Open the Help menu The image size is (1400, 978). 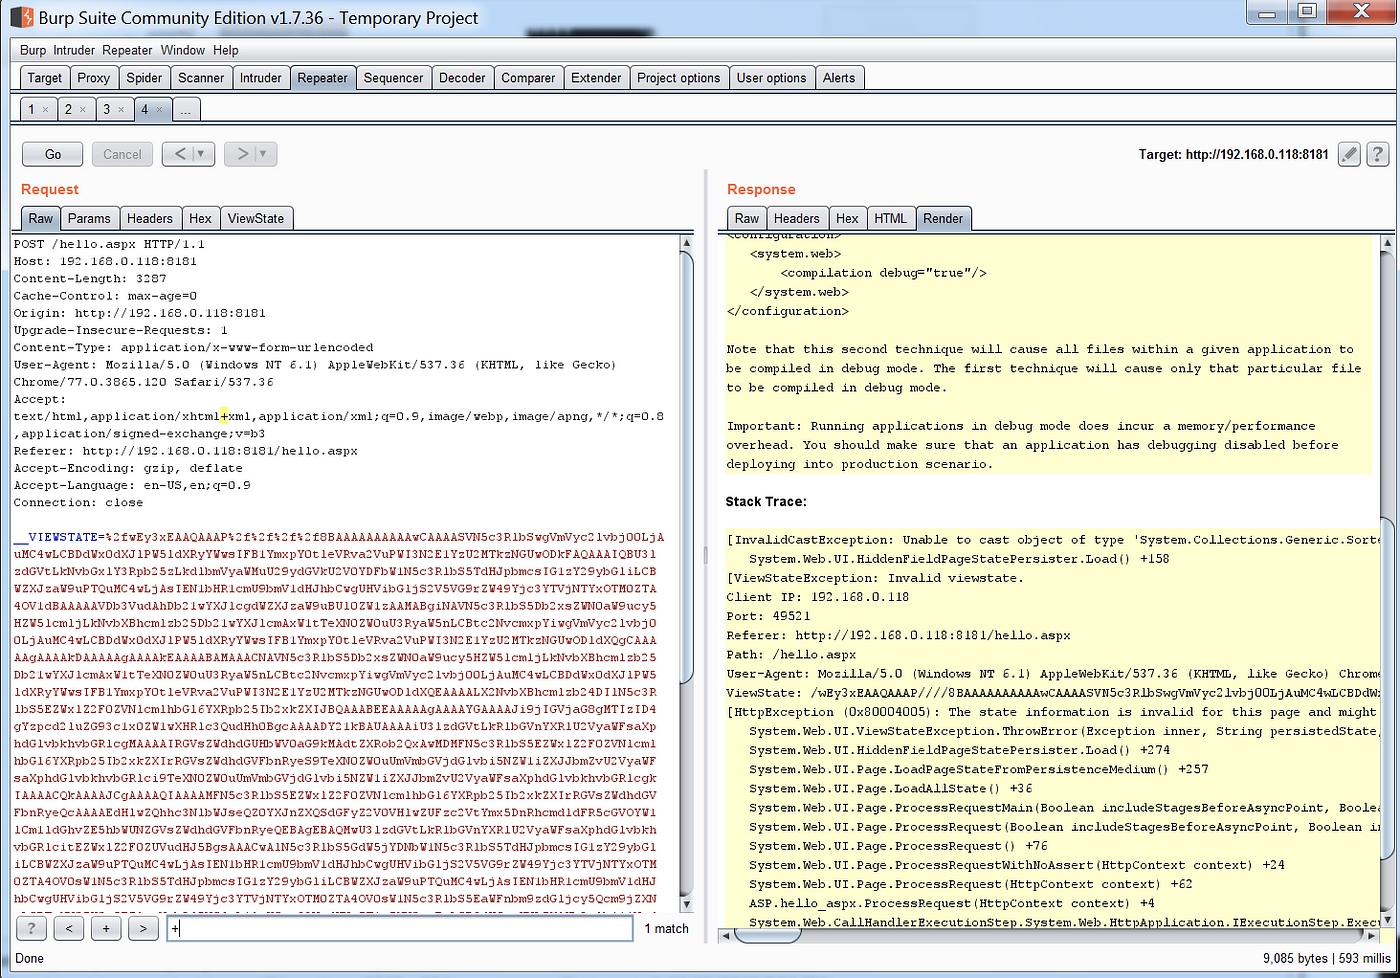pos(225,50)
